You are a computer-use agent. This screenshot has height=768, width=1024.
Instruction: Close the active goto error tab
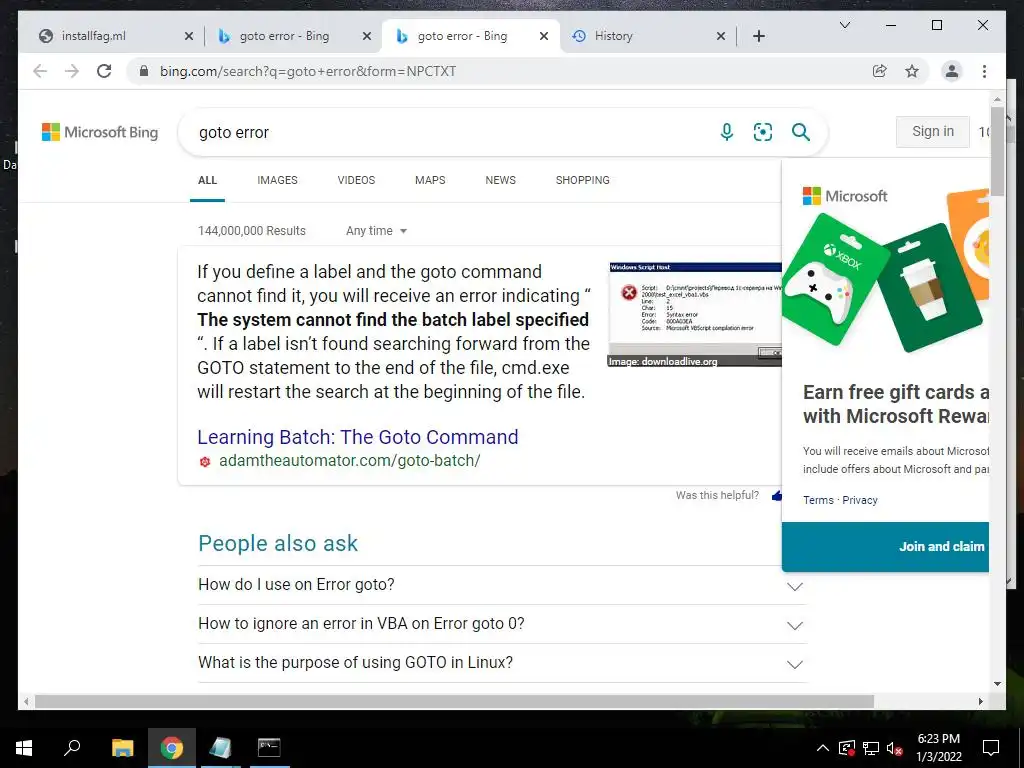point(543,36)
